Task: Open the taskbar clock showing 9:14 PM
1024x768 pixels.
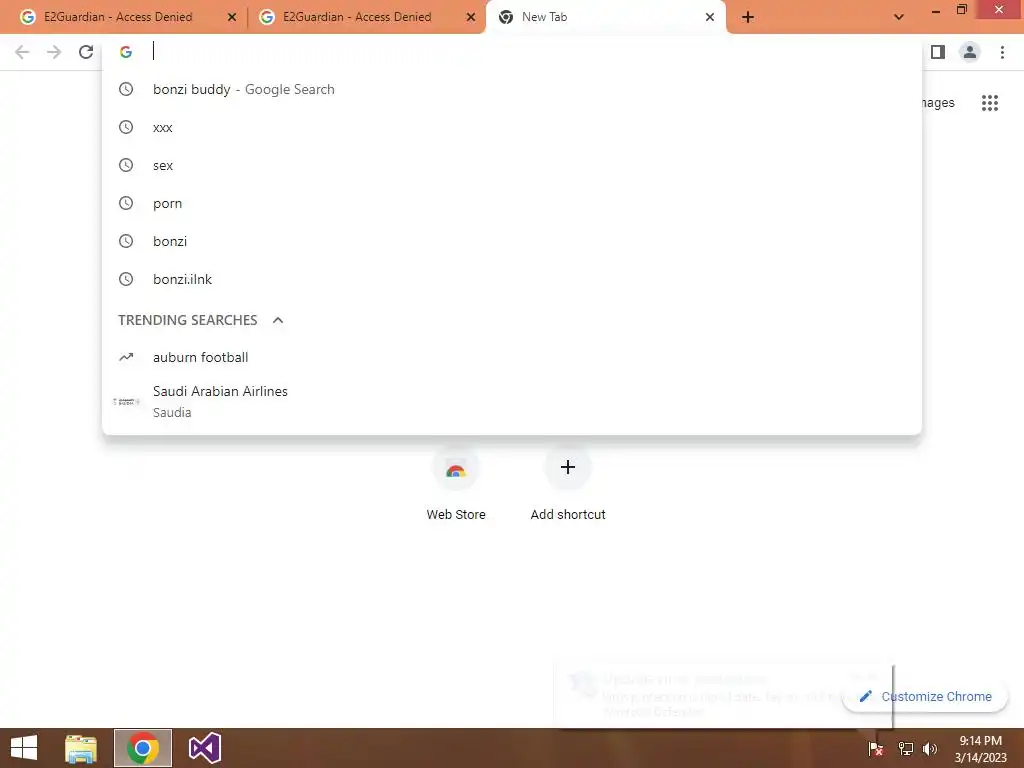Action: [980, 748]
